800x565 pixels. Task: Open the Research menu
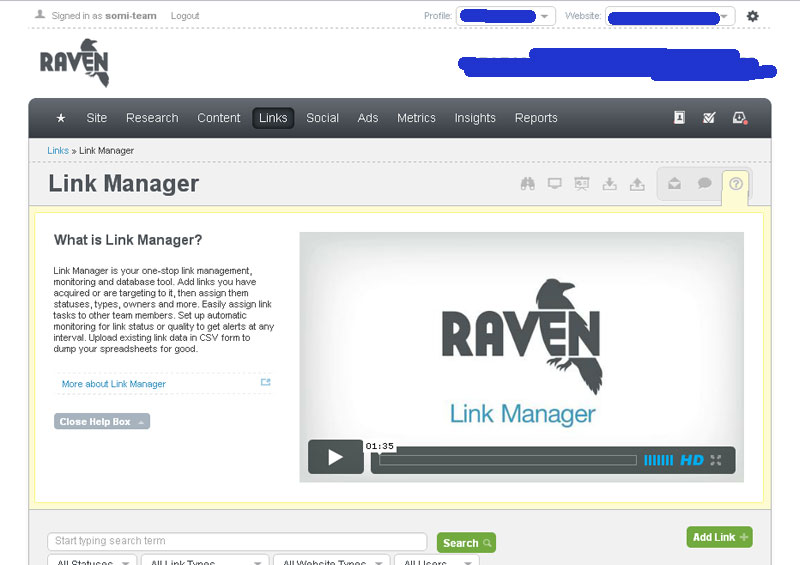pos(152,118)
